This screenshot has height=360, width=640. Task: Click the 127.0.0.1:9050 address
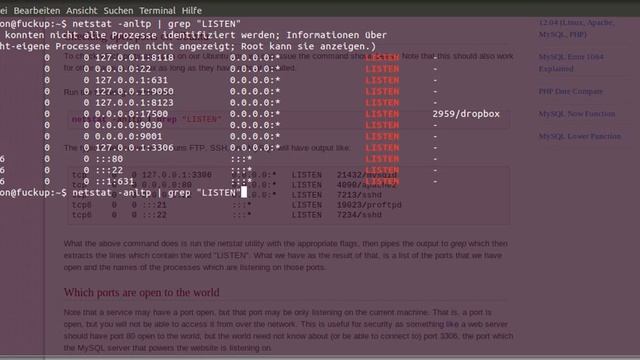[x=134, y=91]
